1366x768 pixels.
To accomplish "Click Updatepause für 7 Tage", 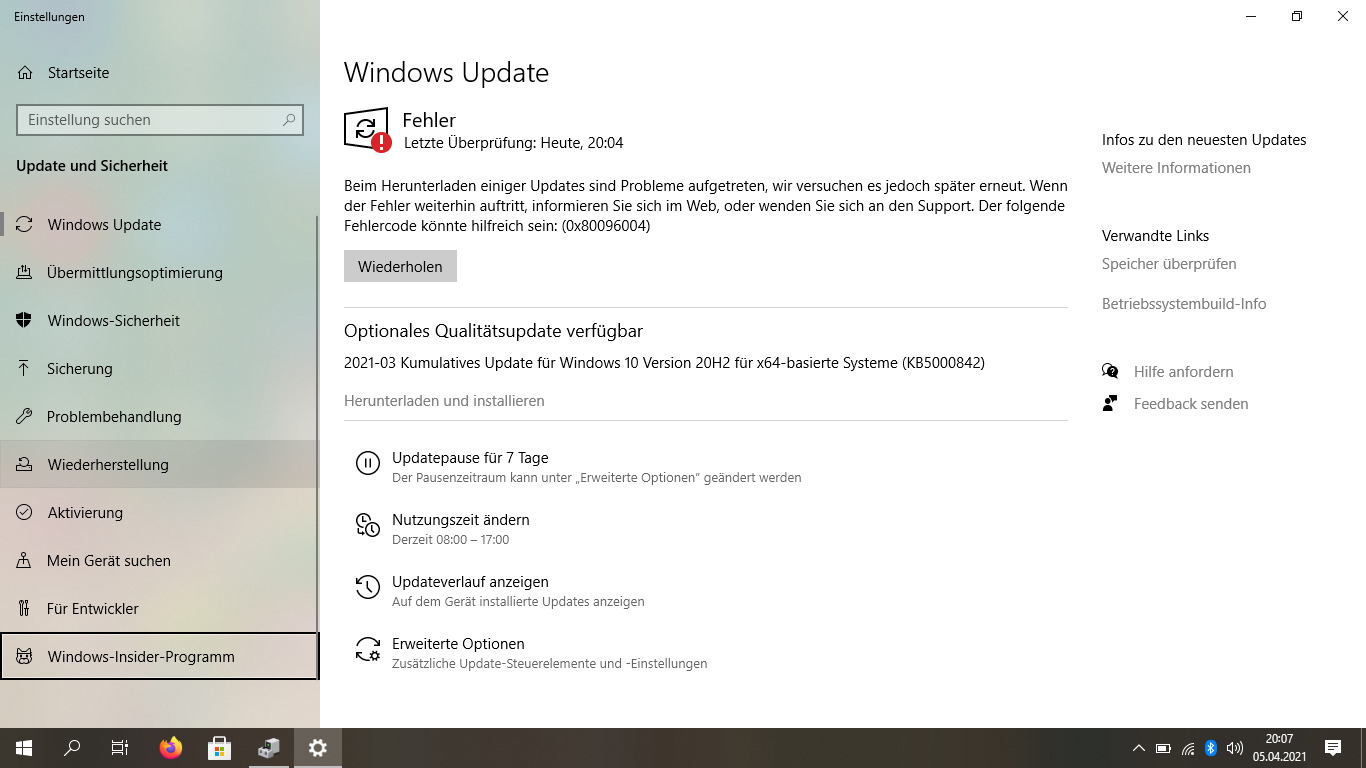I will coord(470,458).
